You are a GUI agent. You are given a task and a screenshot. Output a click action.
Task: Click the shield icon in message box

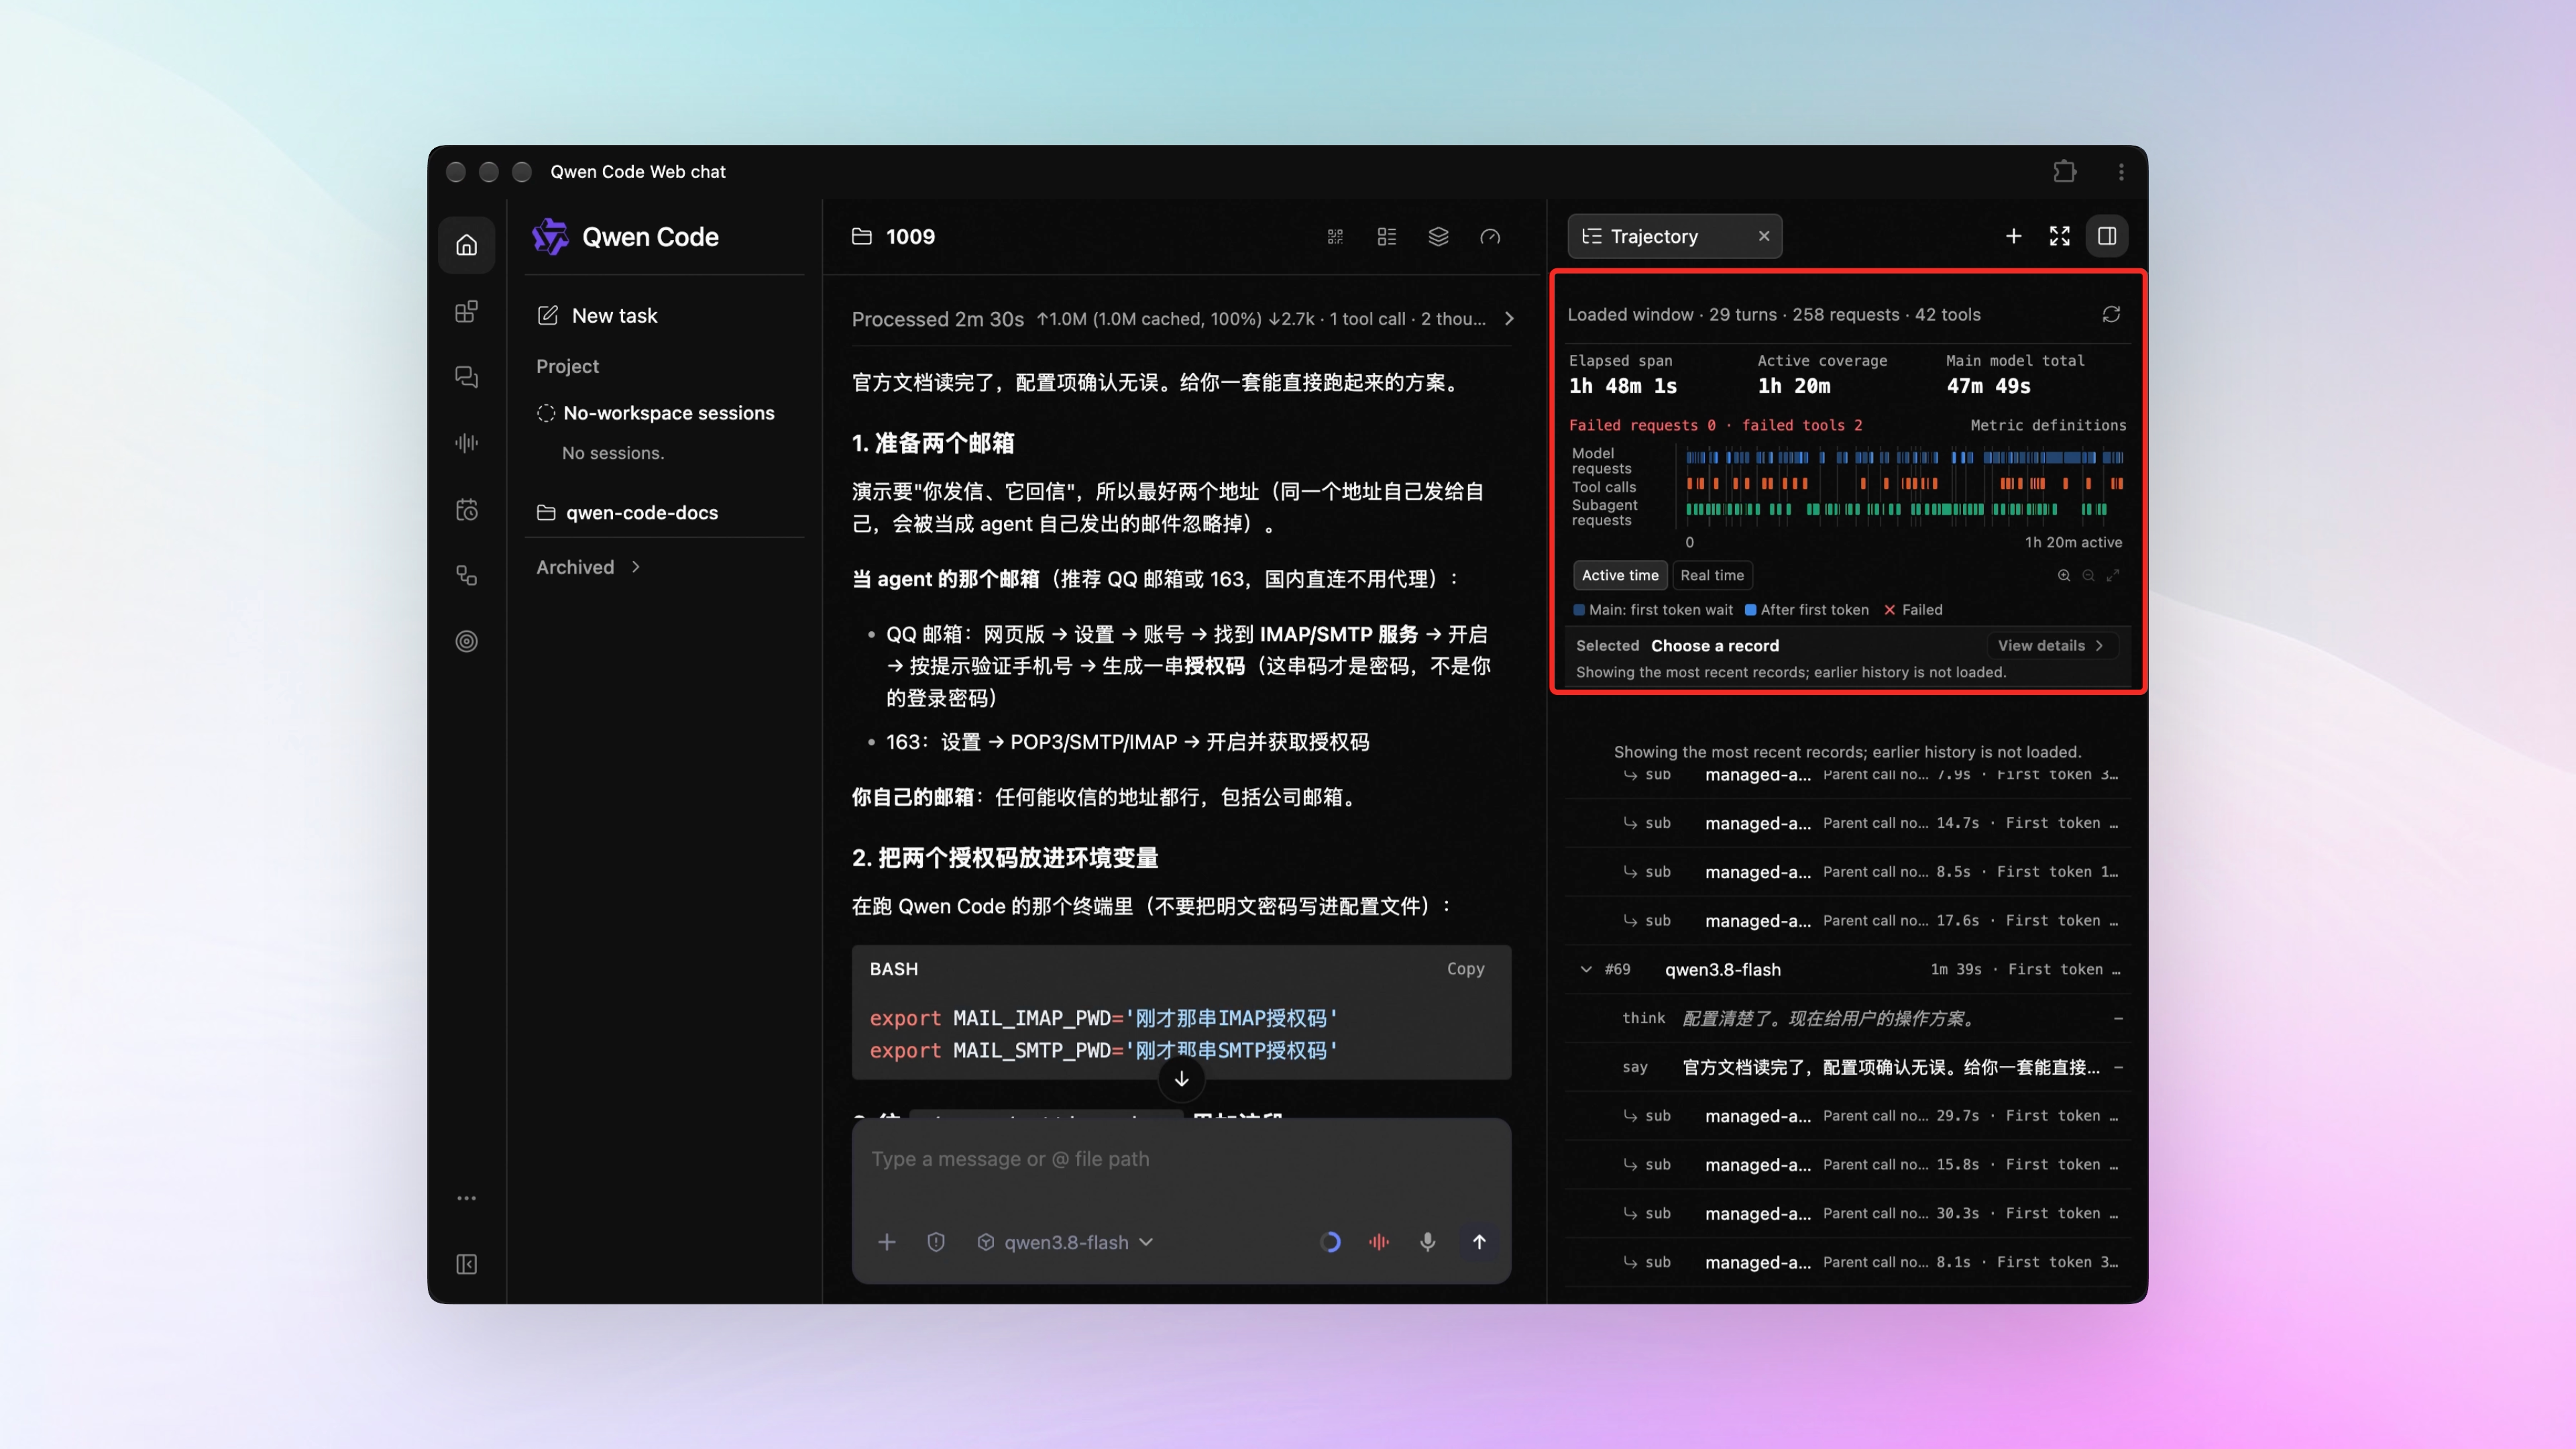(x=936, y=1242)
